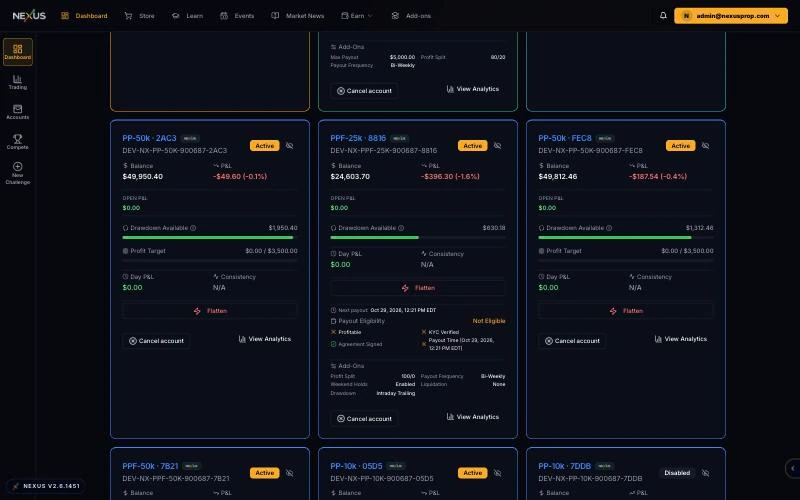This screenshot has width=800, height=500.
Task: Open Market News
Action: click(297, 16)
